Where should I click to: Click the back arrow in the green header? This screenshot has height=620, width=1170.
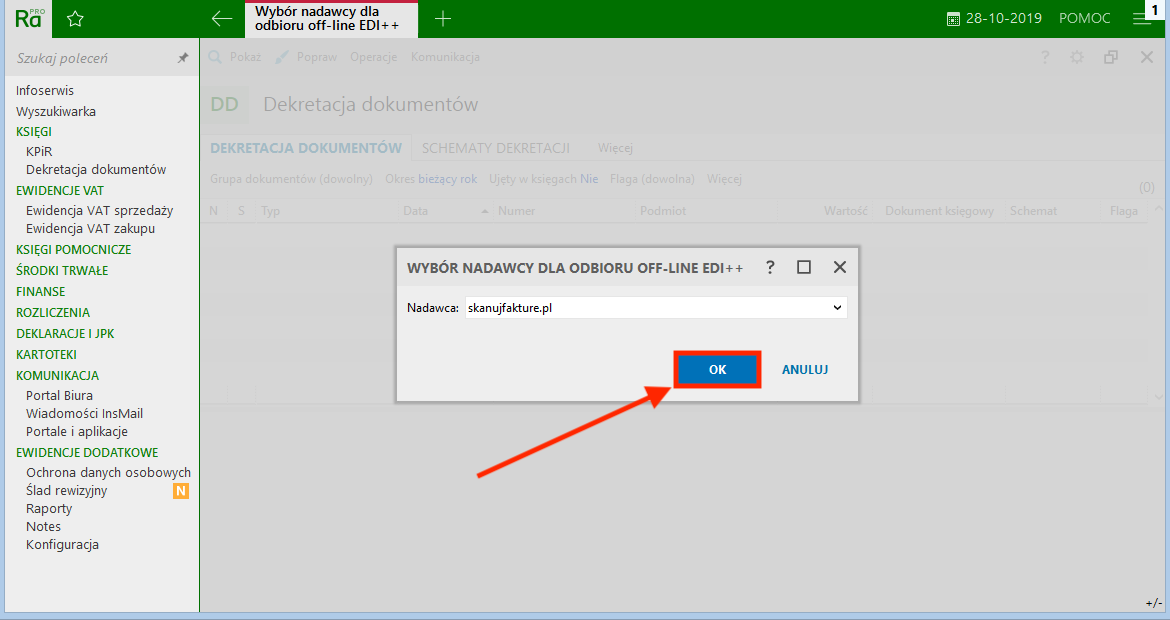point(221,17)
